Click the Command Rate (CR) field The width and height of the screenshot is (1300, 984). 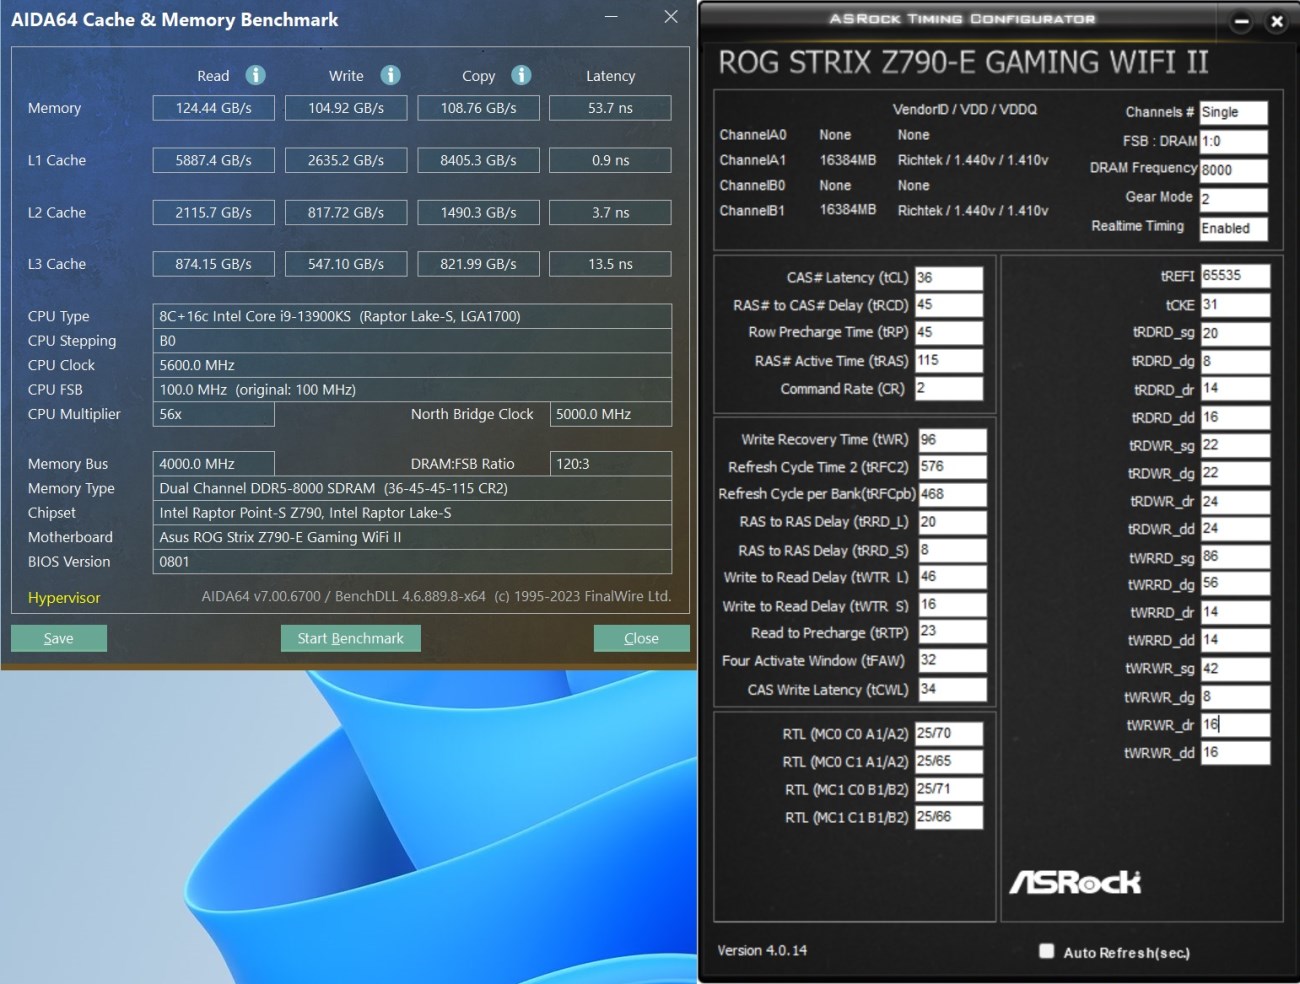pyautogui.click(x=949, y=388)
